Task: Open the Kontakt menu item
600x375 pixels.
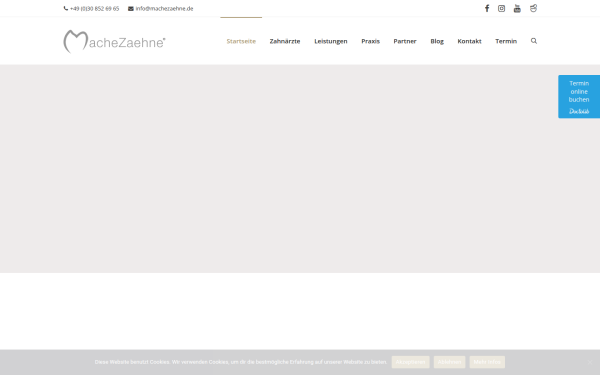Action: [470, 41]
